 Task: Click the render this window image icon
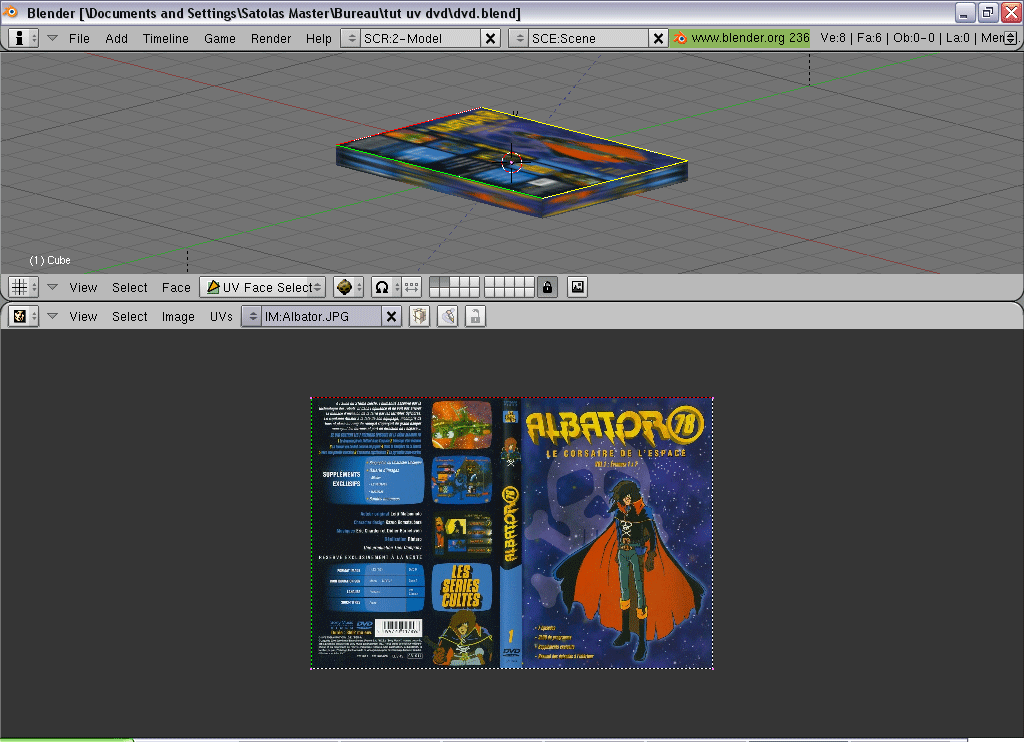pos(577,287)
